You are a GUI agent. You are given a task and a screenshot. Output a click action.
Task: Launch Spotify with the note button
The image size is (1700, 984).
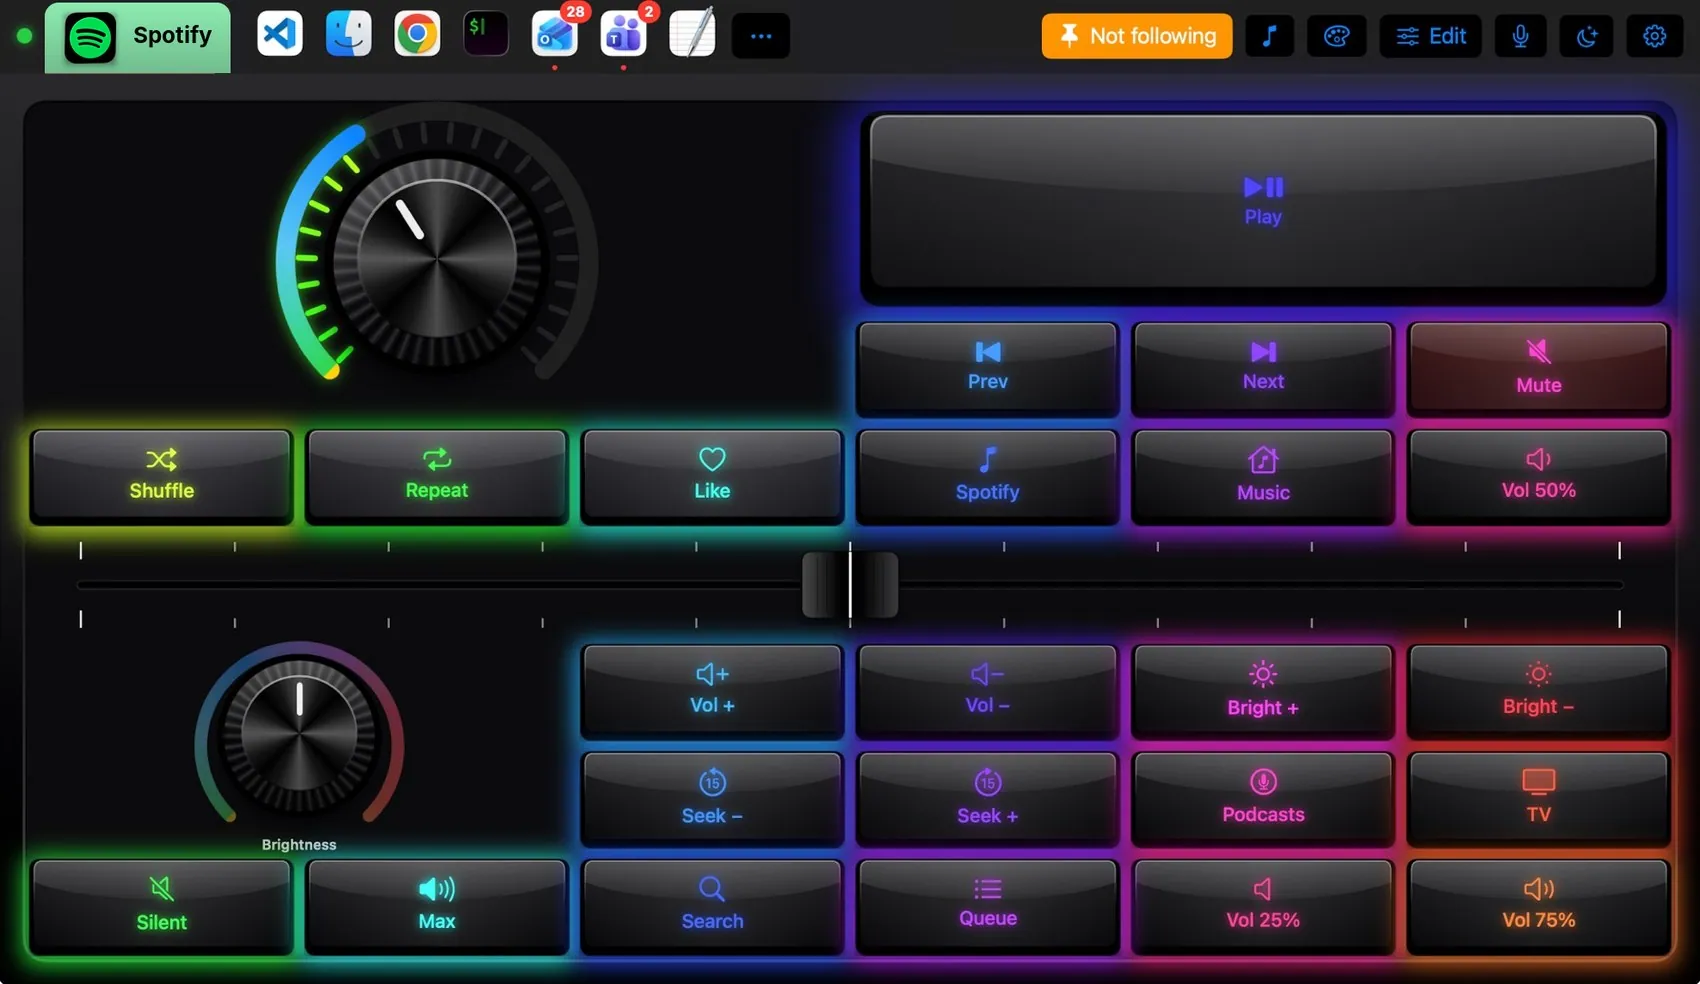[987, 476]
